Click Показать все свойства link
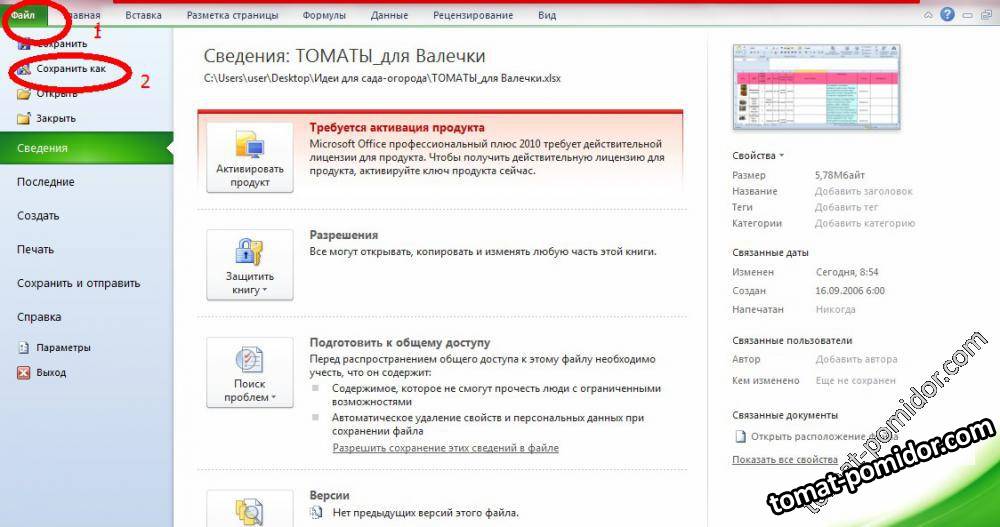 pyautogui.click(x=784, y=459)
